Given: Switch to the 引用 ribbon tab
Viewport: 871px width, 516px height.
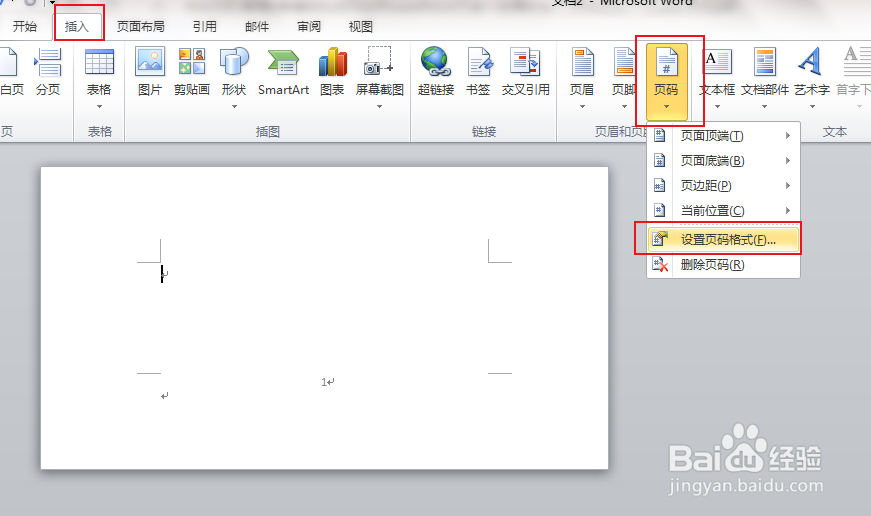Looking at the screenshot, I should (x=204, y=26).
